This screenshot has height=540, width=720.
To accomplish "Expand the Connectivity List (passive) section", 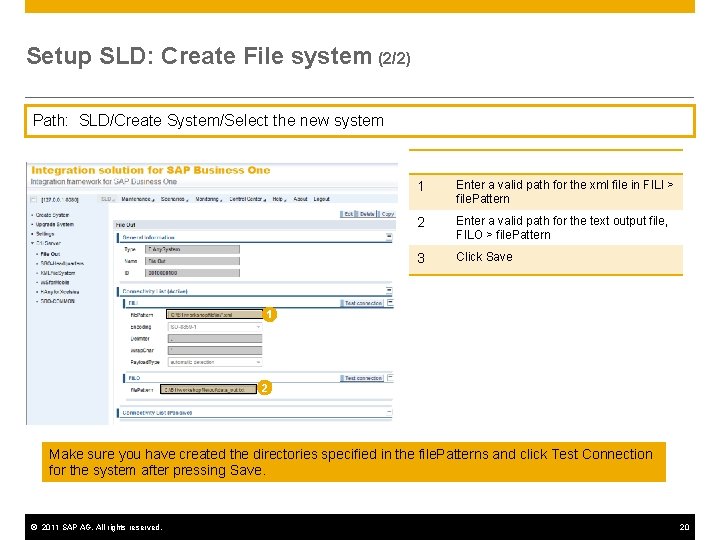I will pos(389,412).
